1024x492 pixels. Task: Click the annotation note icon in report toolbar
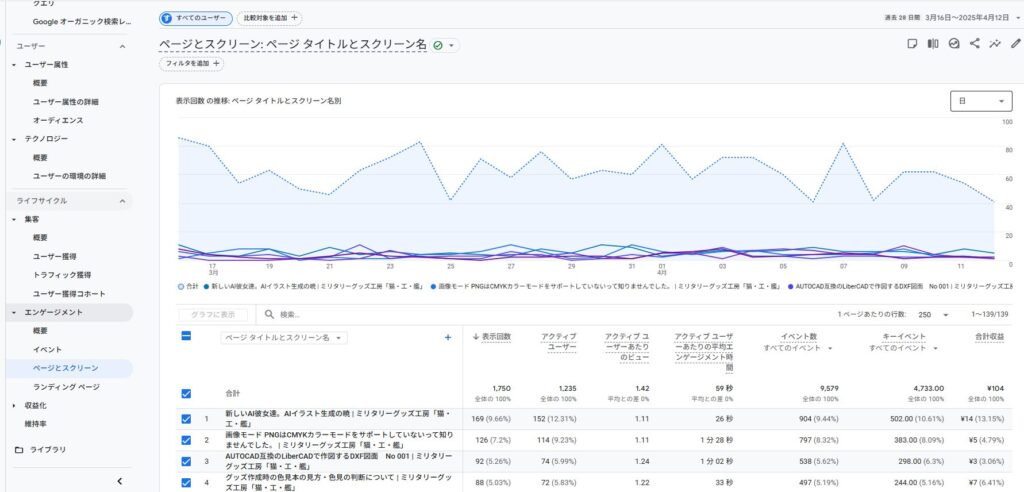coord(911,44)
